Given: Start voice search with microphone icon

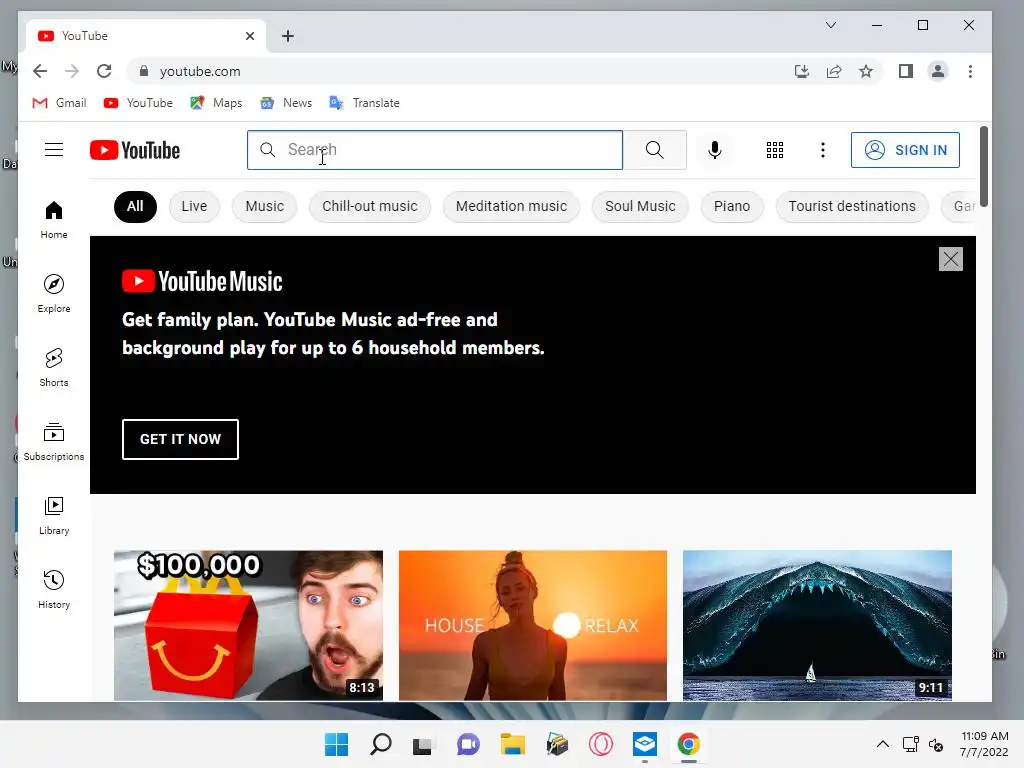Looking at the screenshot, I should click(714, 150).
